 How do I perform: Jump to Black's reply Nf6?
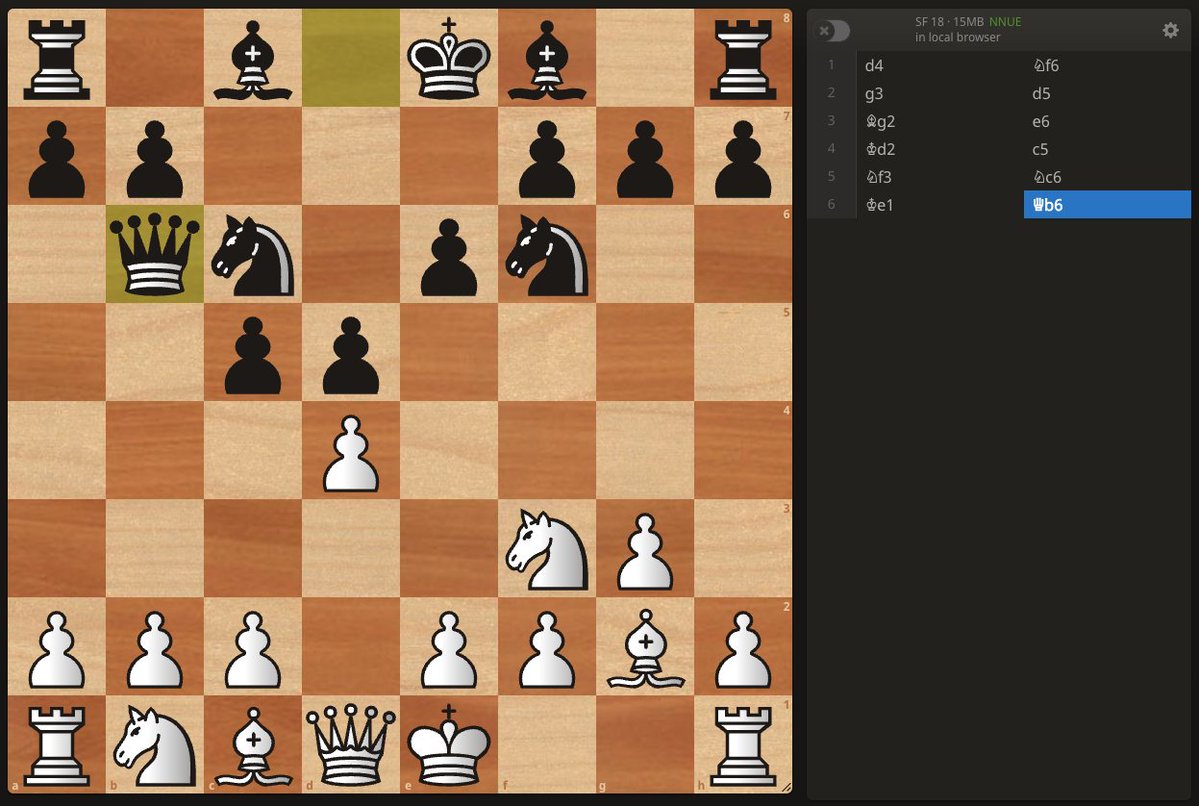click(1107, 65)
